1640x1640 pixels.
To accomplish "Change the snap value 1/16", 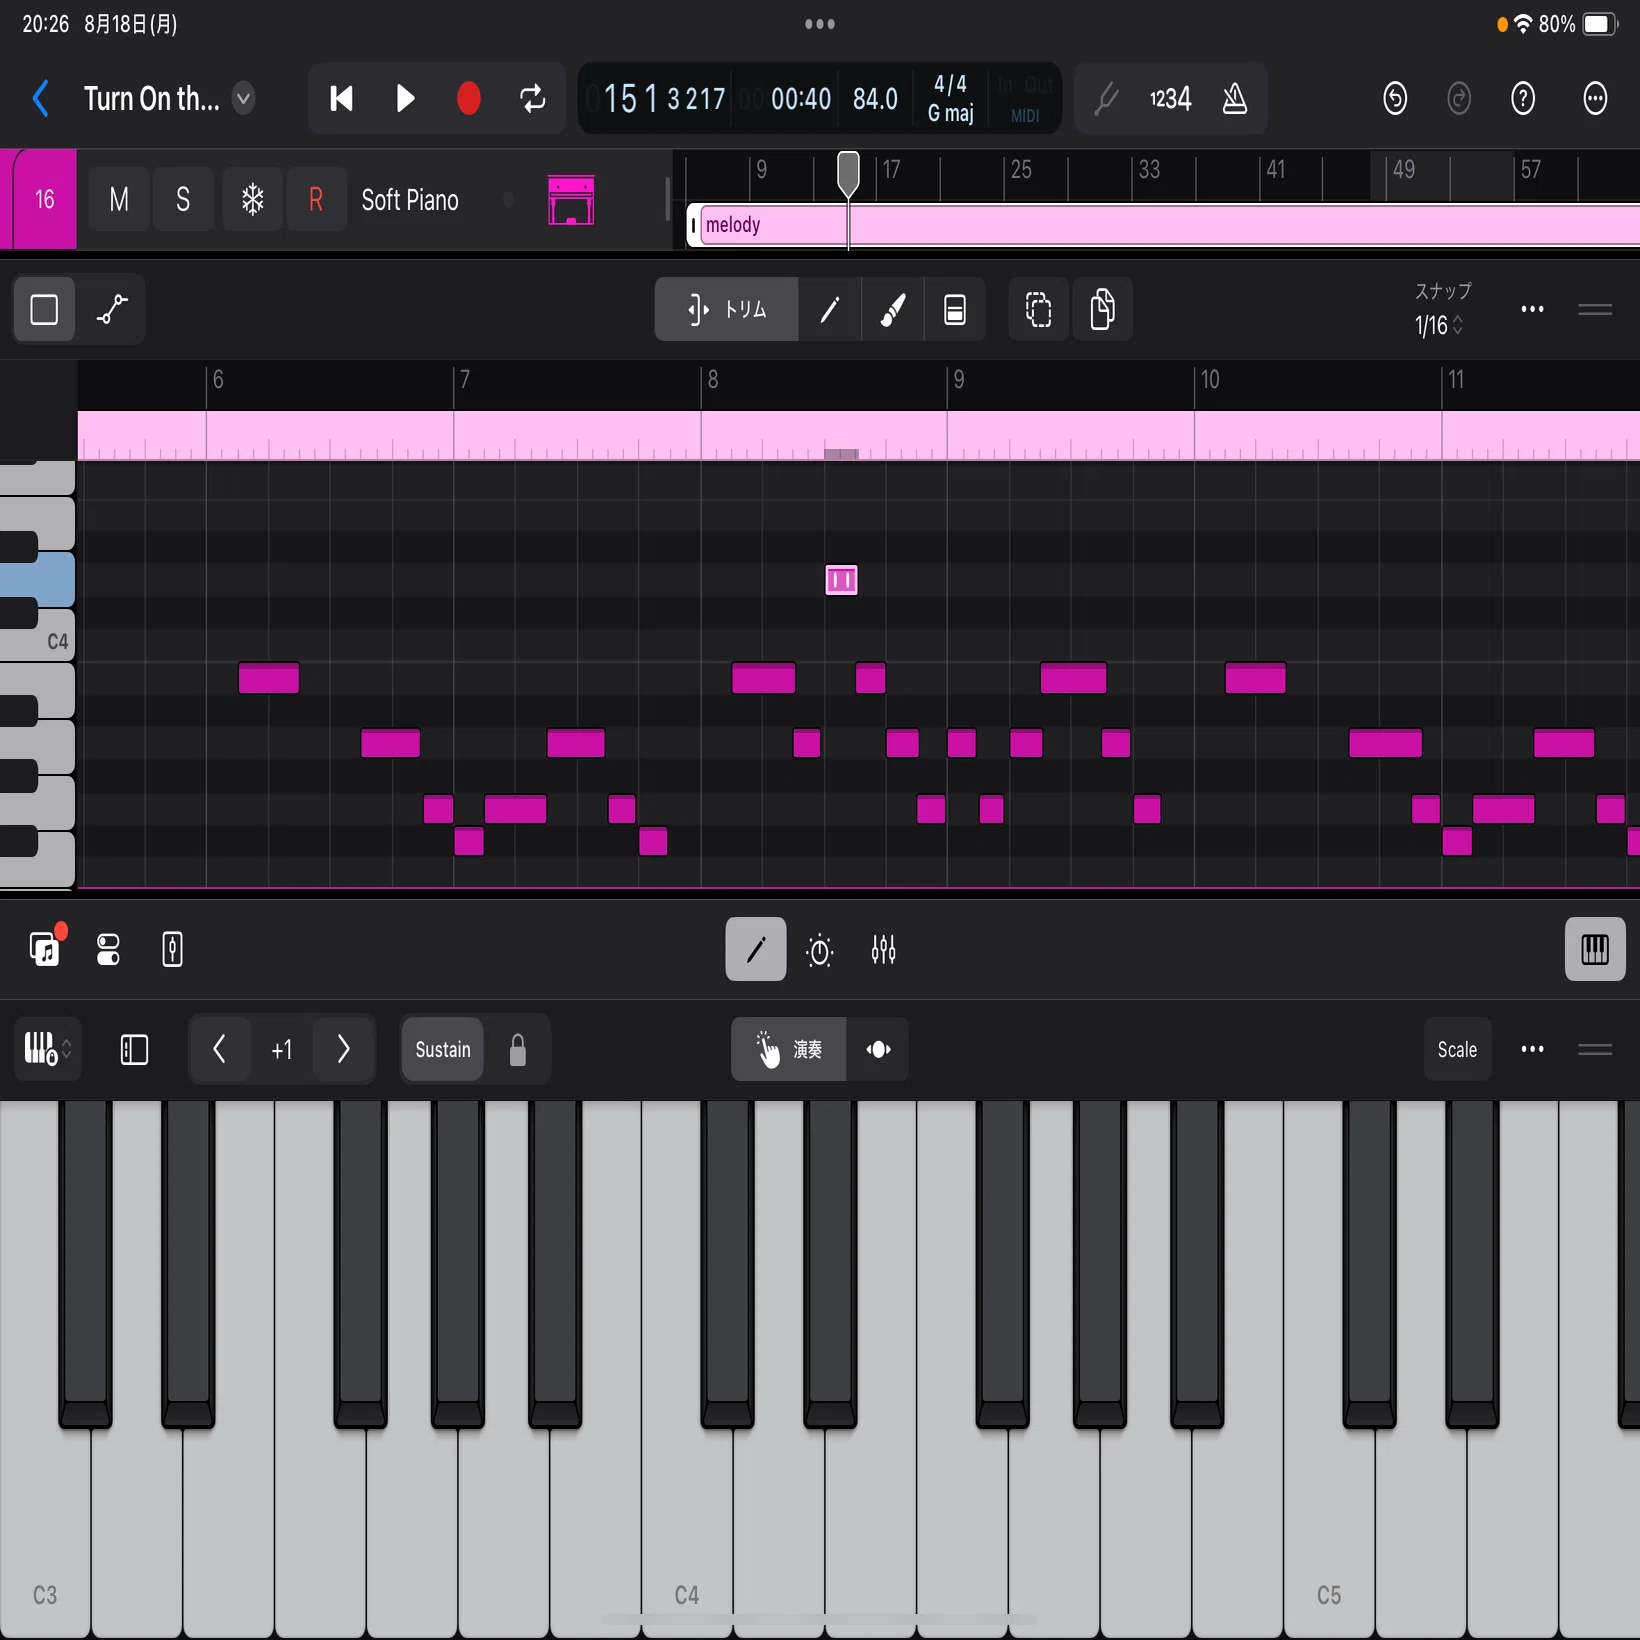I will pos(1440,325).
